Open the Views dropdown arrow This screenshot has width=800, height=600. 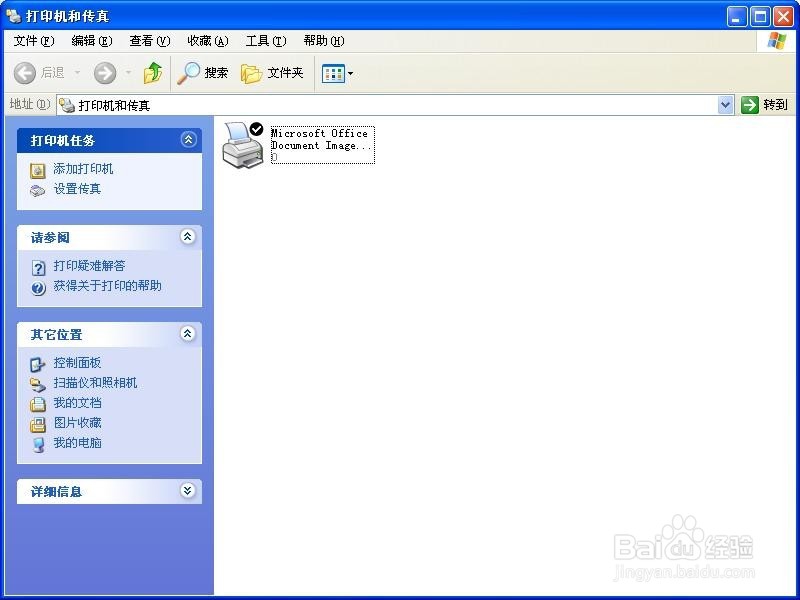click(x=351, y=73)
